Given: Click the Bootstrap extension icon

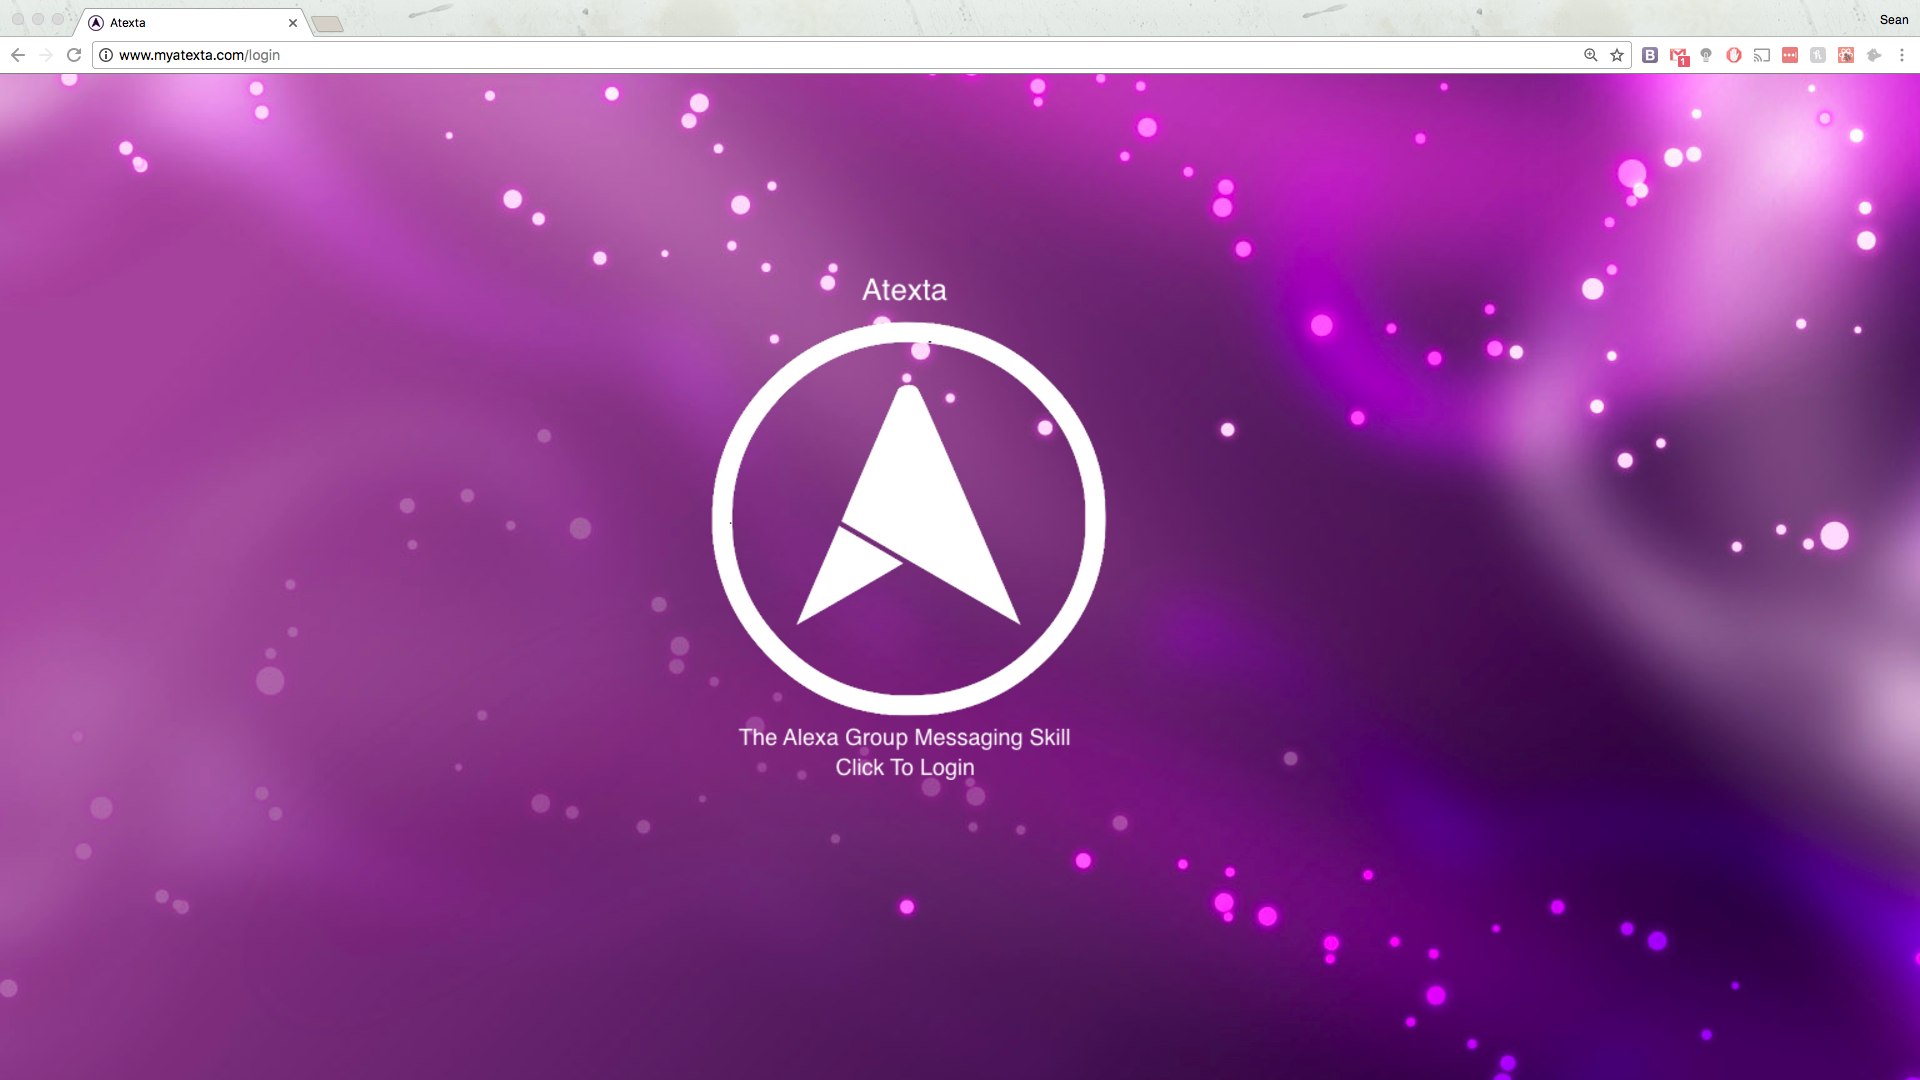Looking at the screenshot, I should [1650, 55].
